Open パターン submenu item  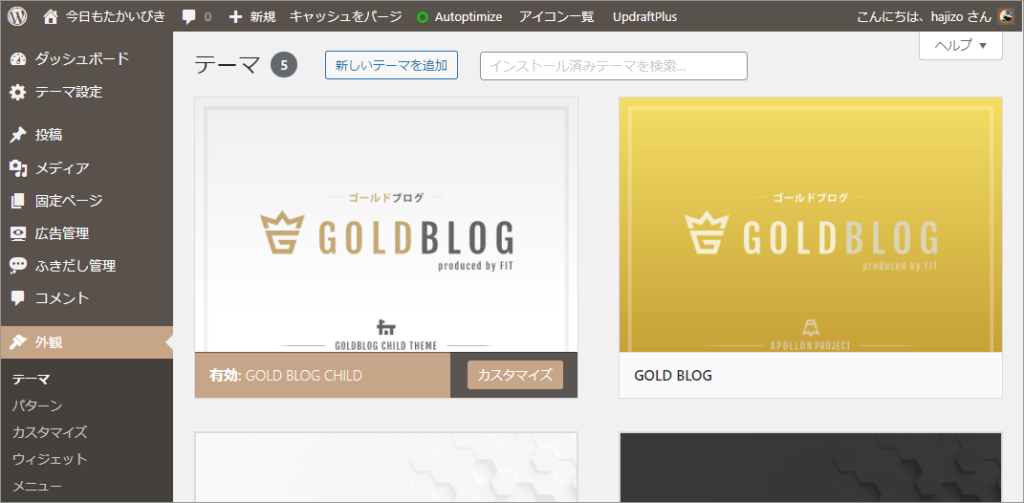click(37, 406)
